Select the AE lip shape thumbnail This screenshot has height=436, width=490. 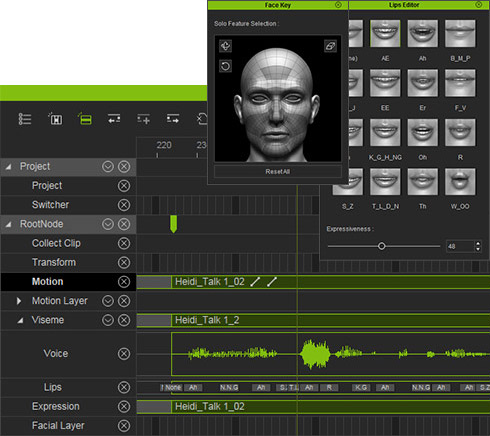click(385, 33)
